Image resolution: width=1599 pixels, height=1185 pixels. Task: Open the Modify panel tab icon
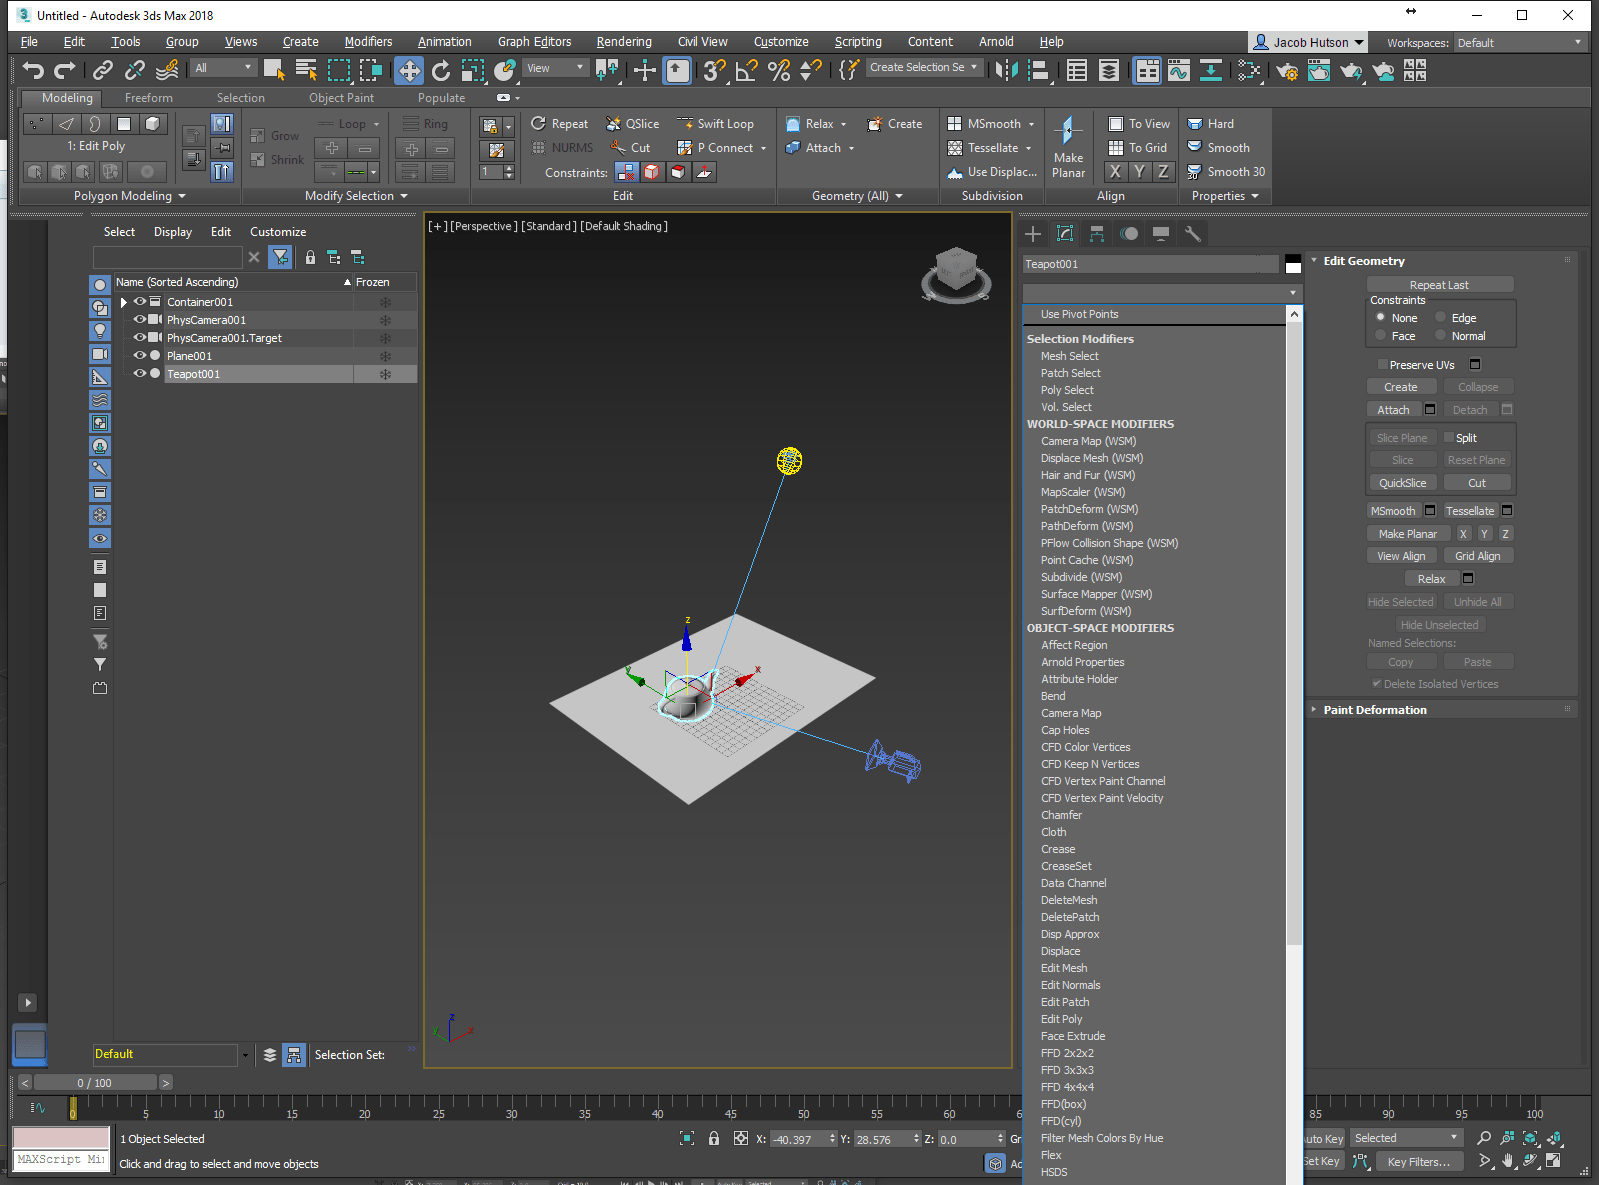pos(1065,234)
